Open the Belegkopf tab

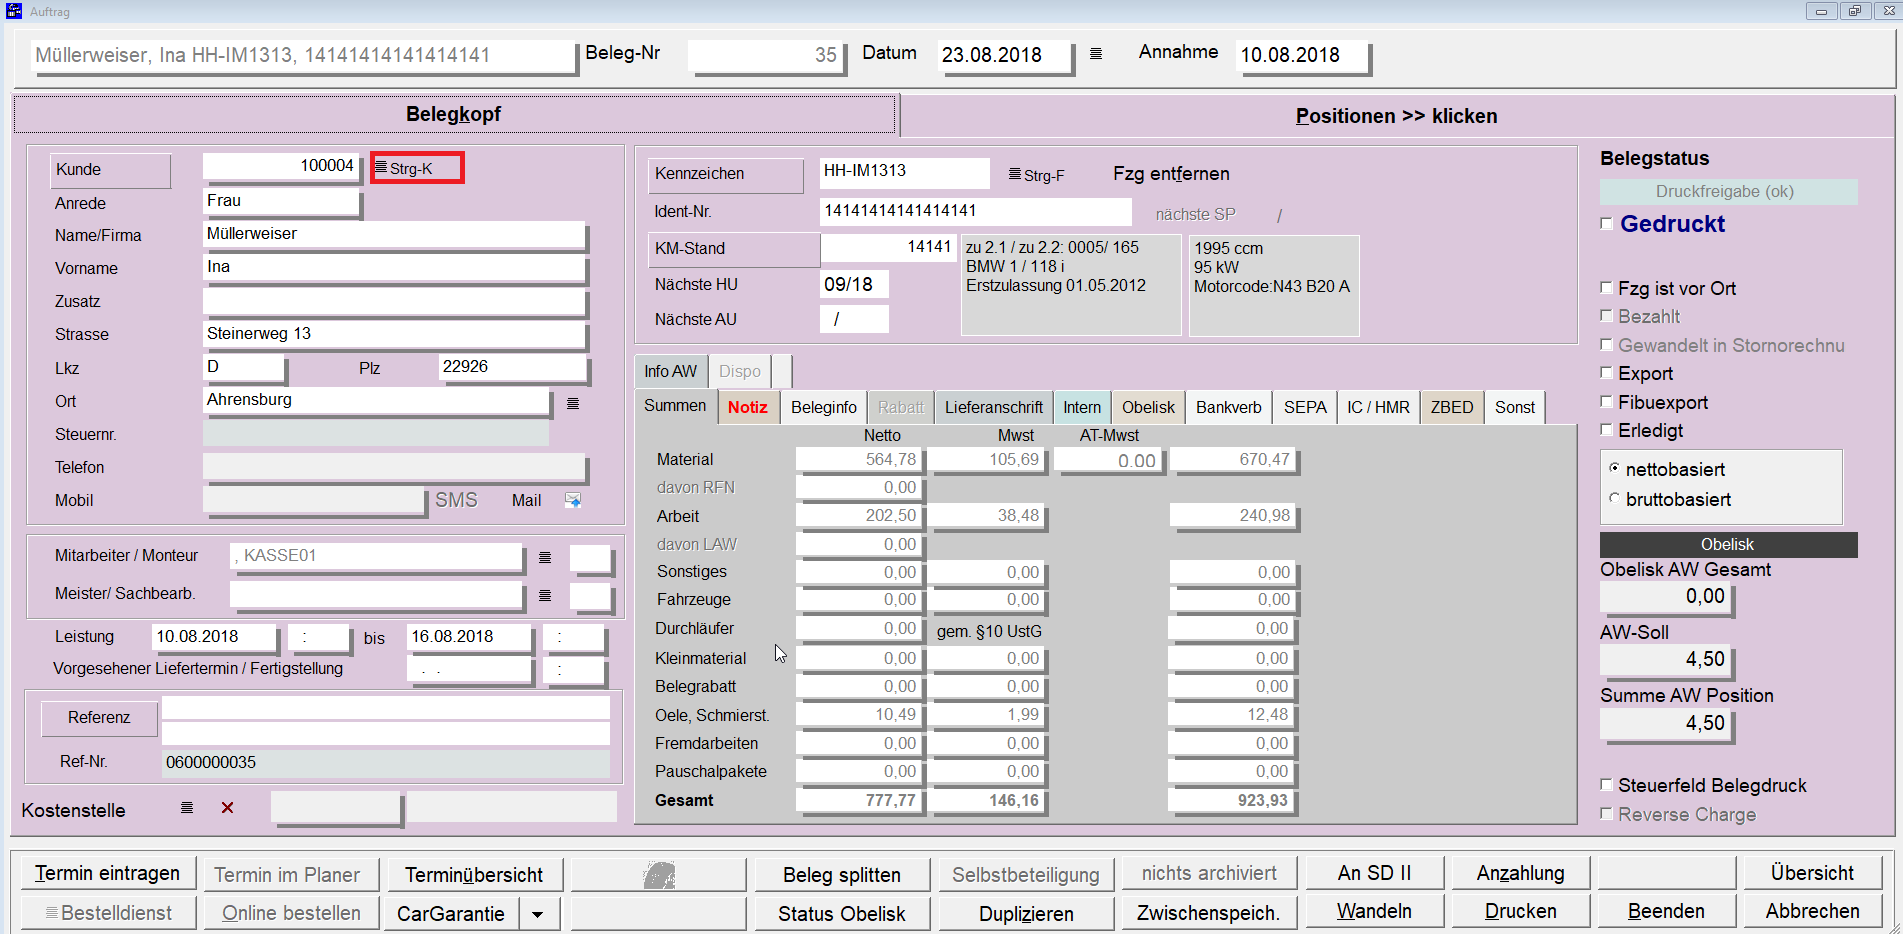tap(454, 114)
